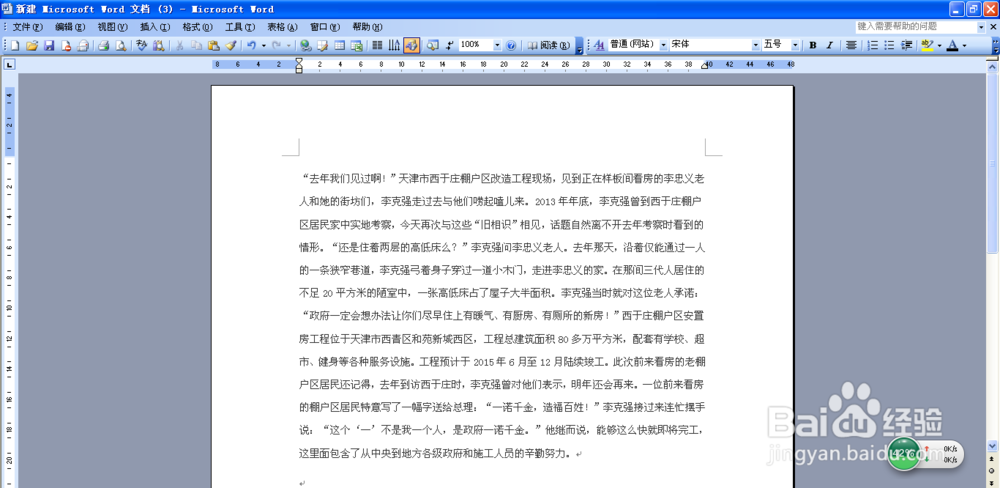Viewport: 1000px width, 488px height.
Task: Open the style dropdown 普通 (网站)
Action: point(663,45)
